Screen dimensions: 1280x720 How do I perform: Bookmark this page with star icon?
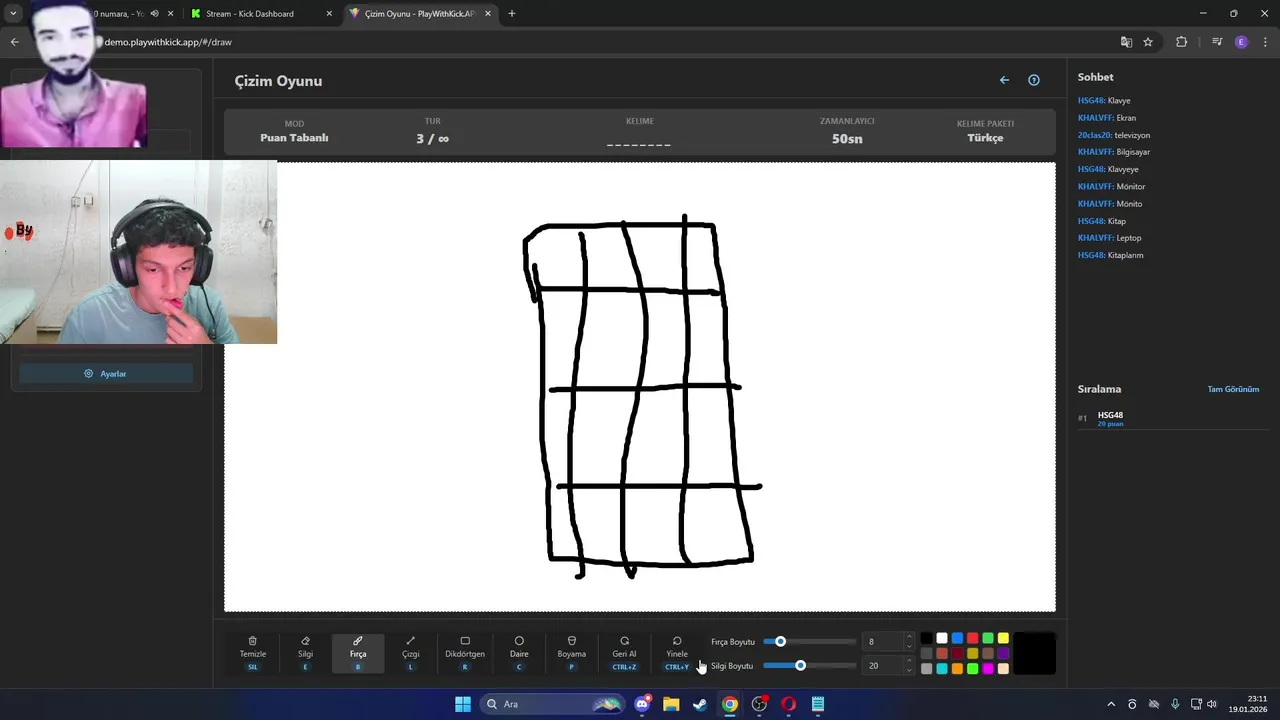(x=1148, y=42)
